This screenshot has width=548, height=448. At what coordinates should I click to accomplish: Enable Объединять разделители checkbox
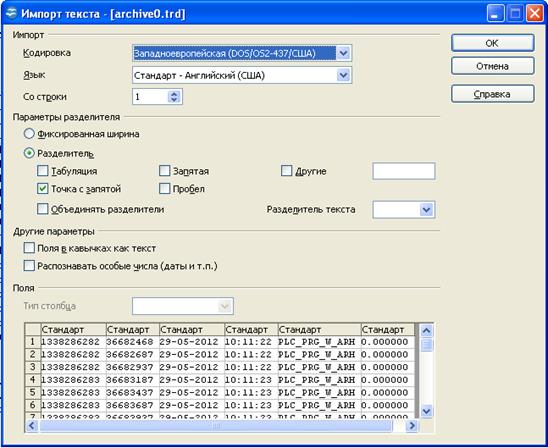coord(43,209)
